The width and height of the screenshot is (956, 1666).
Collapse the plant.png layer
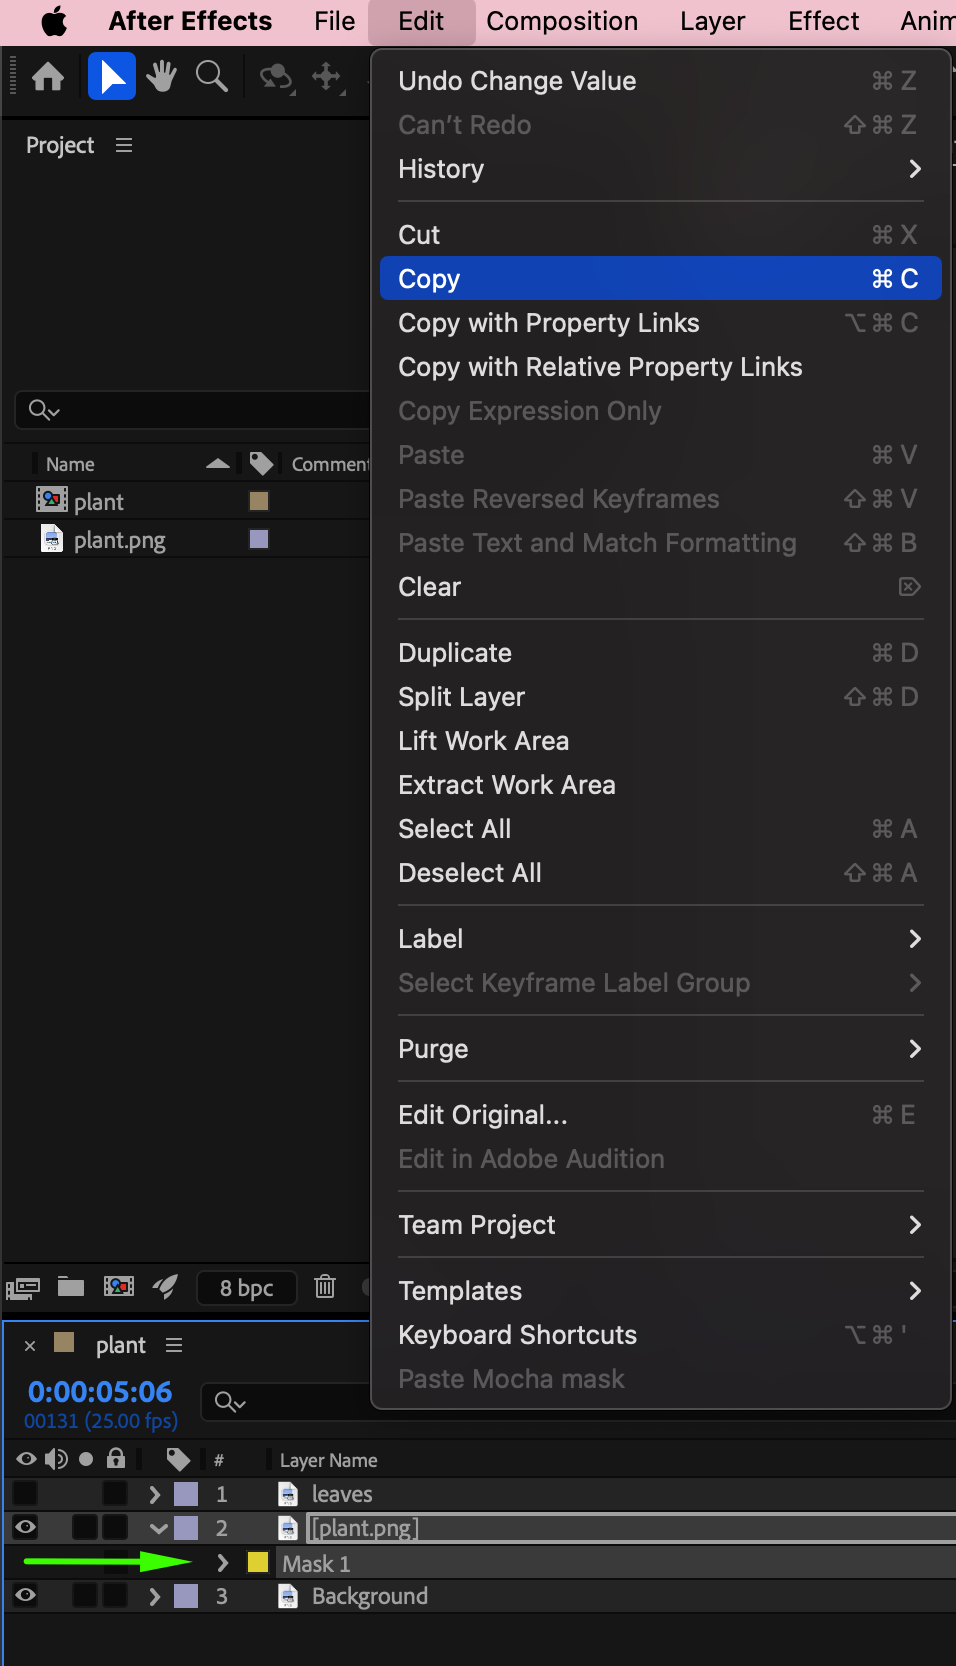[x=158, y=1528]
